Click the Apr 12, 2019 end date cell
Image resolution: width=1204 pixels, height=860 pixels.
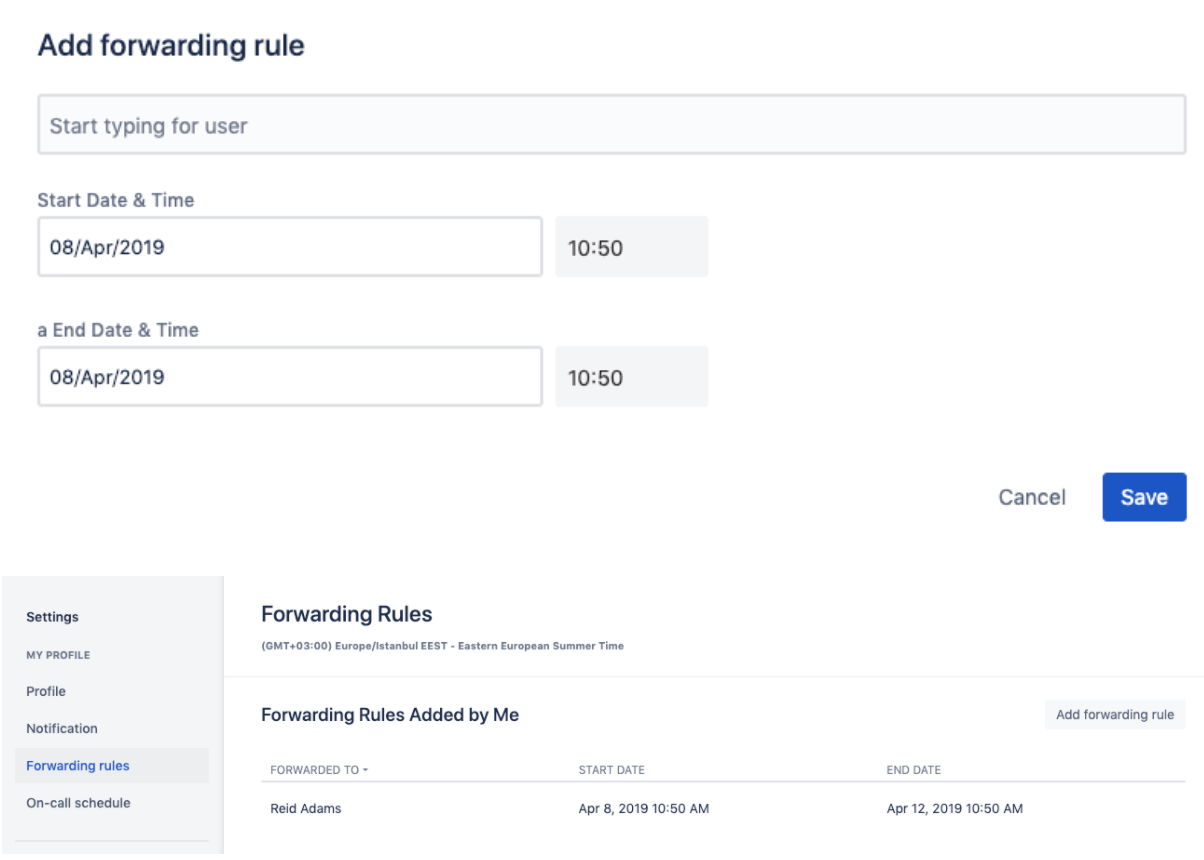pyautogui.click(x=954, y=808)
